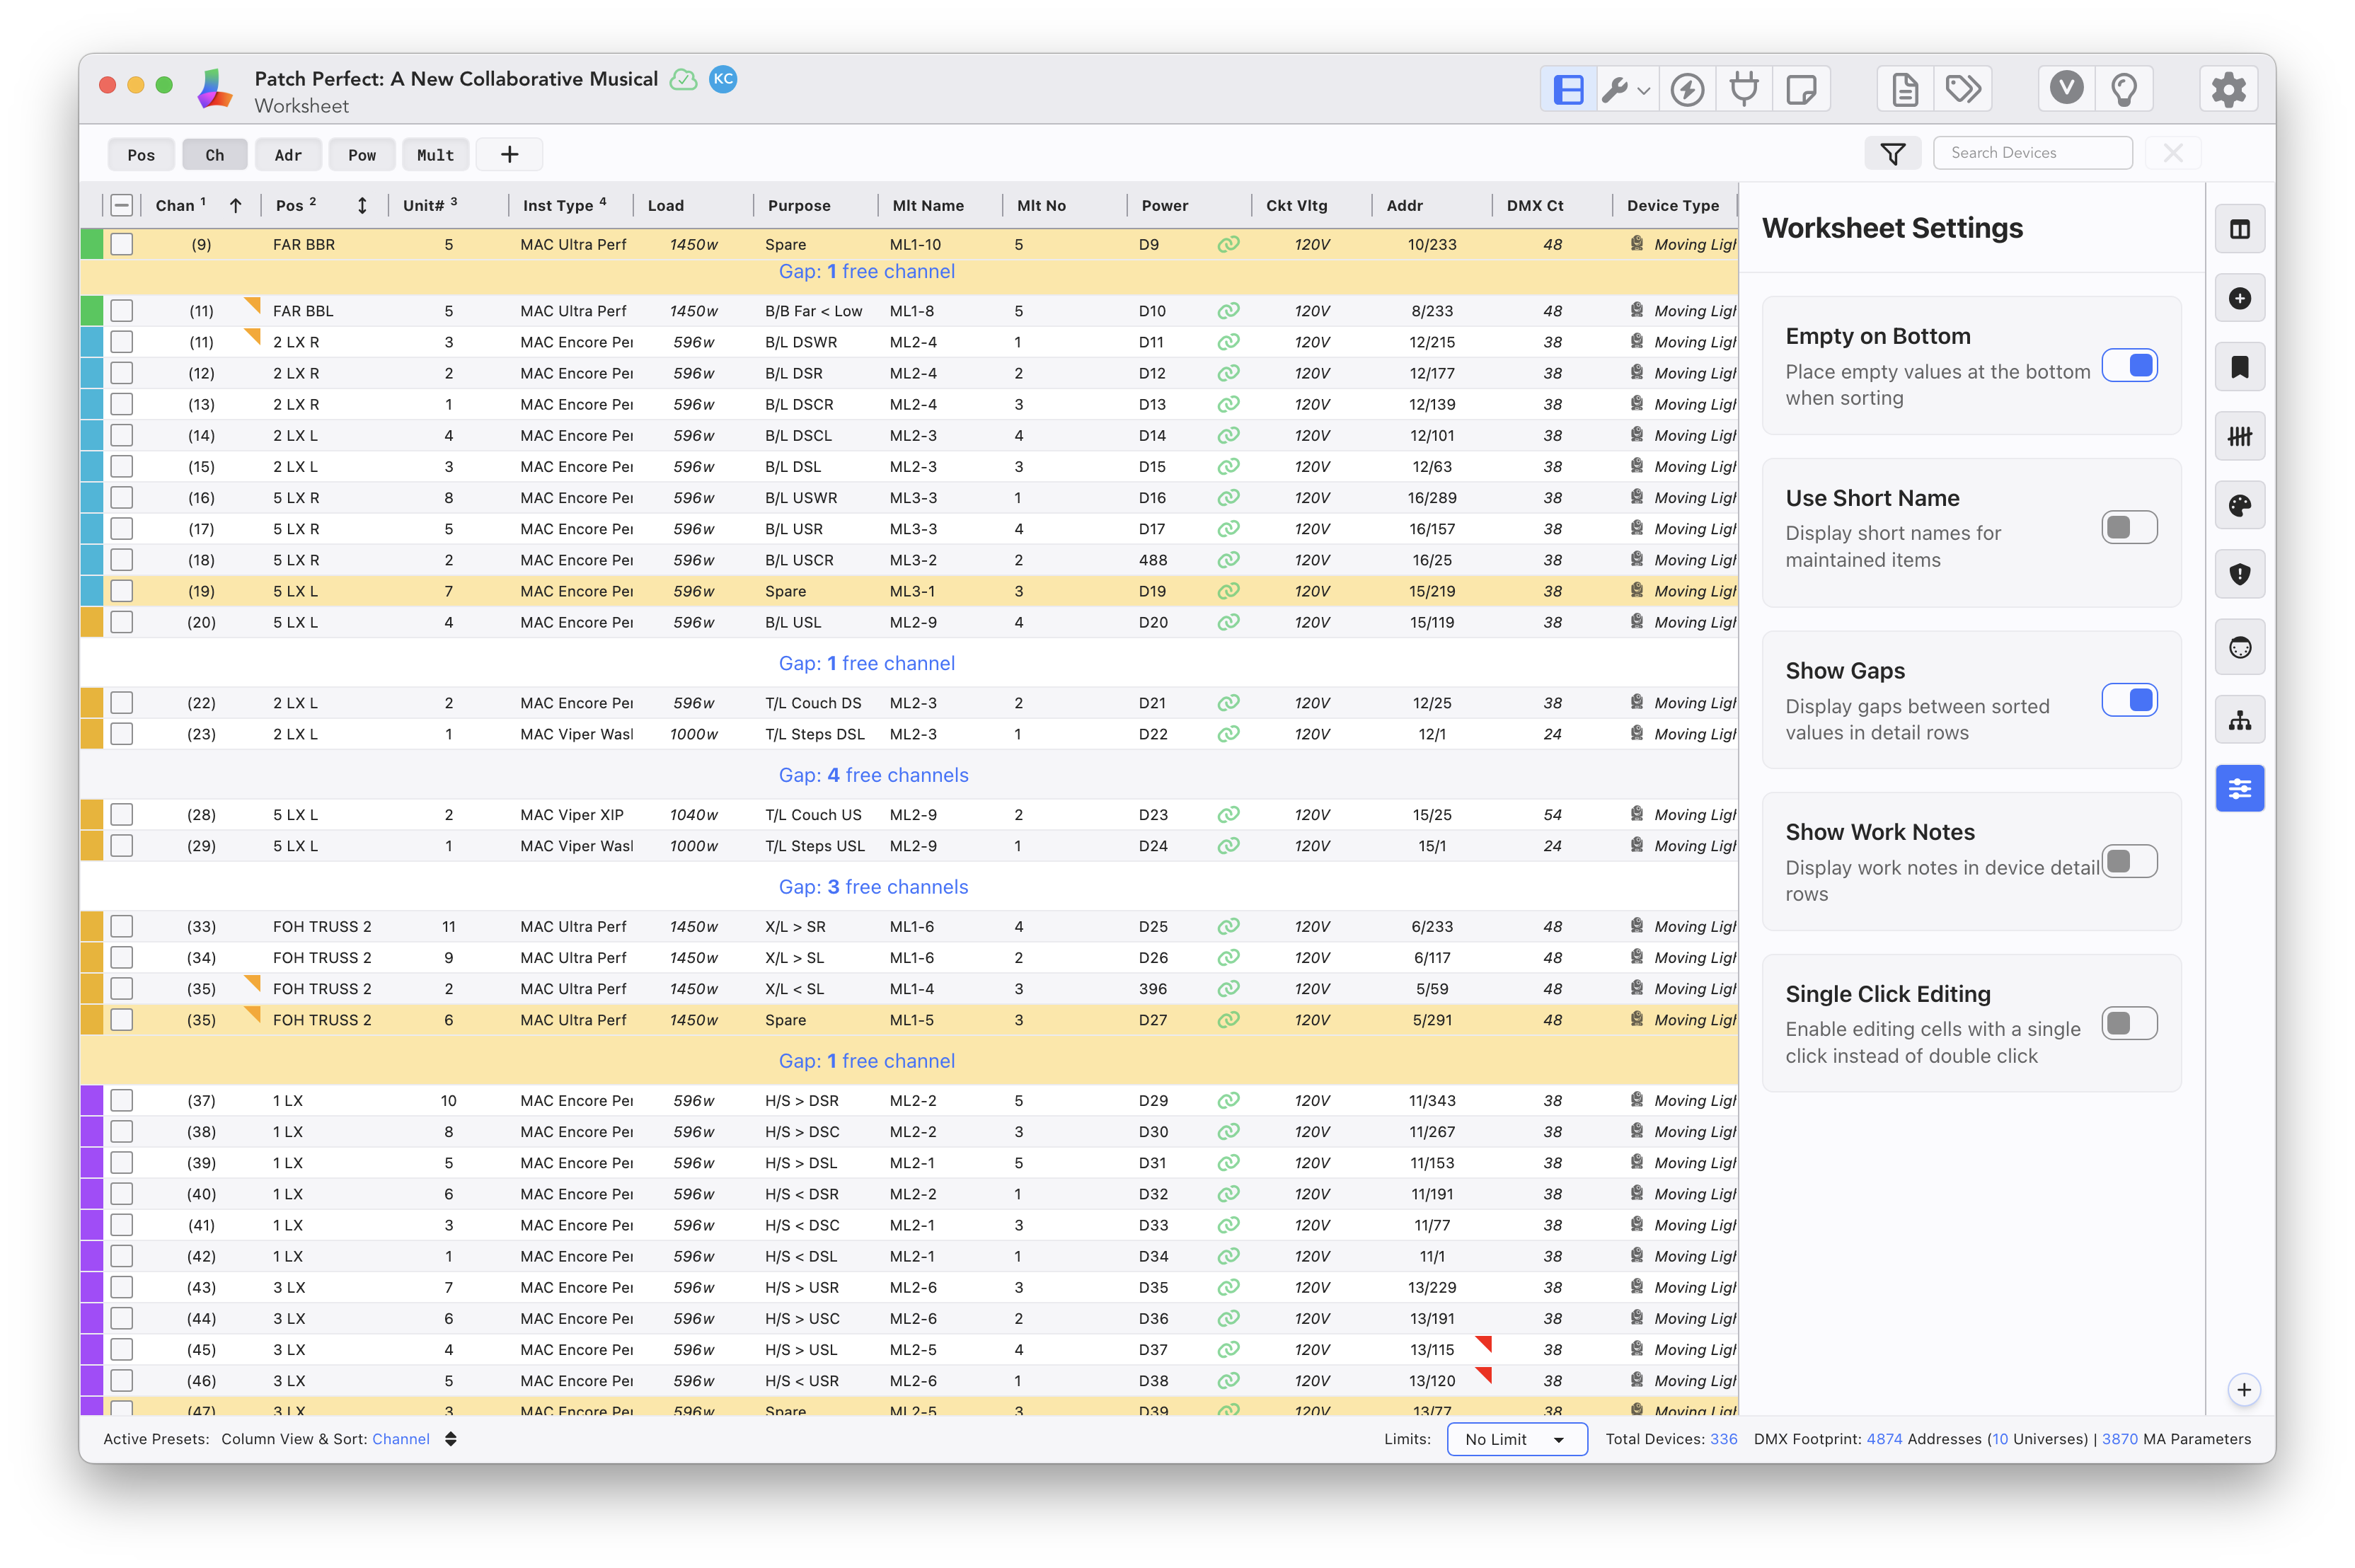The image size is (2355, 1568).
Task: Click the select-all checkbox in header
Action: (122, 205)
